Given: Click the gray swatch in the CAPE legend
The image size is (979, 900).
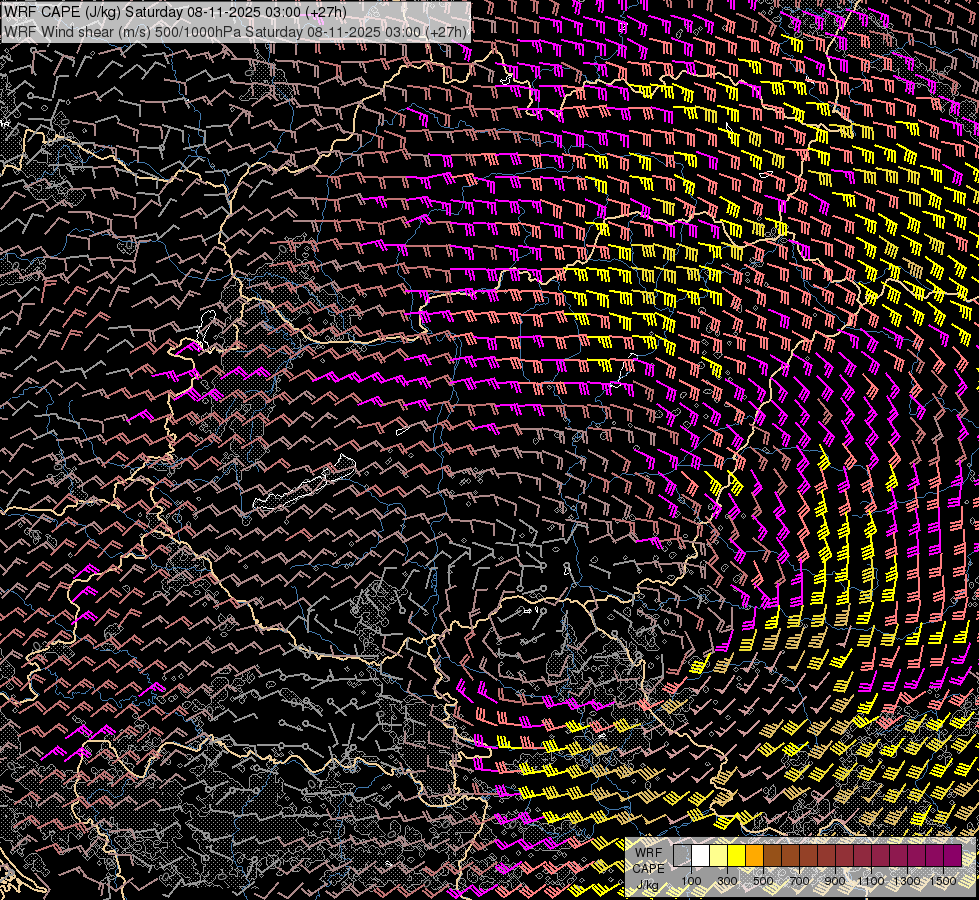Looking at the screenshot, I should pos(682,856).
